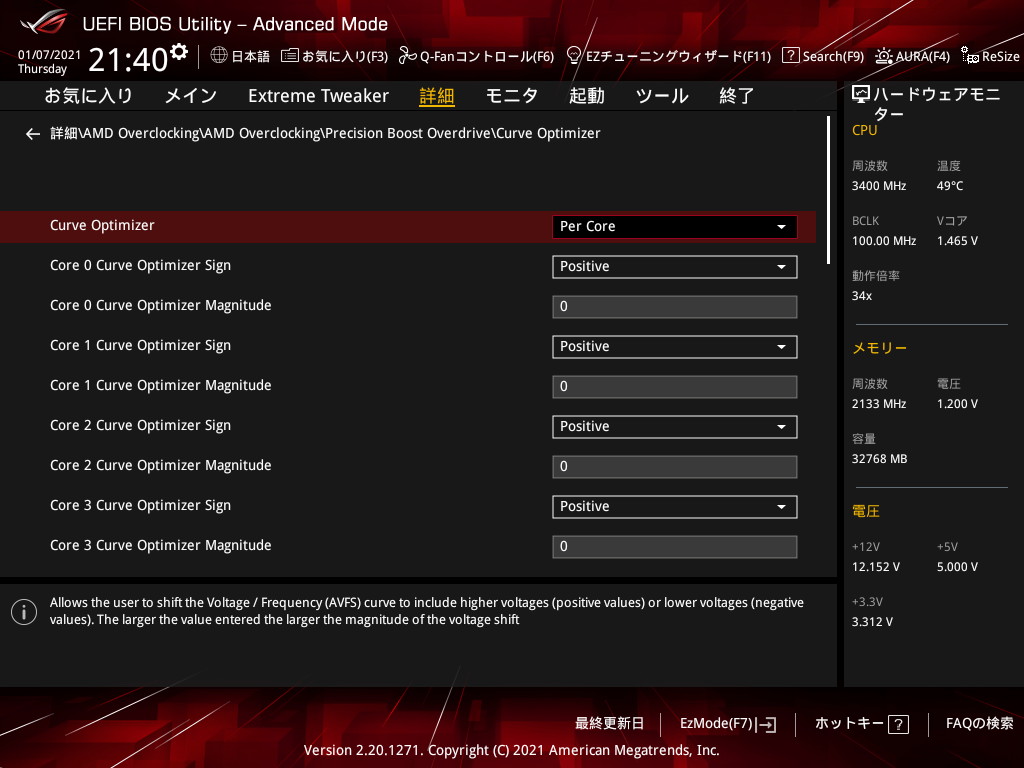The image size is (1024, 768).
Task: Click the 34x ratio value
Action: [x=862, y=296]
